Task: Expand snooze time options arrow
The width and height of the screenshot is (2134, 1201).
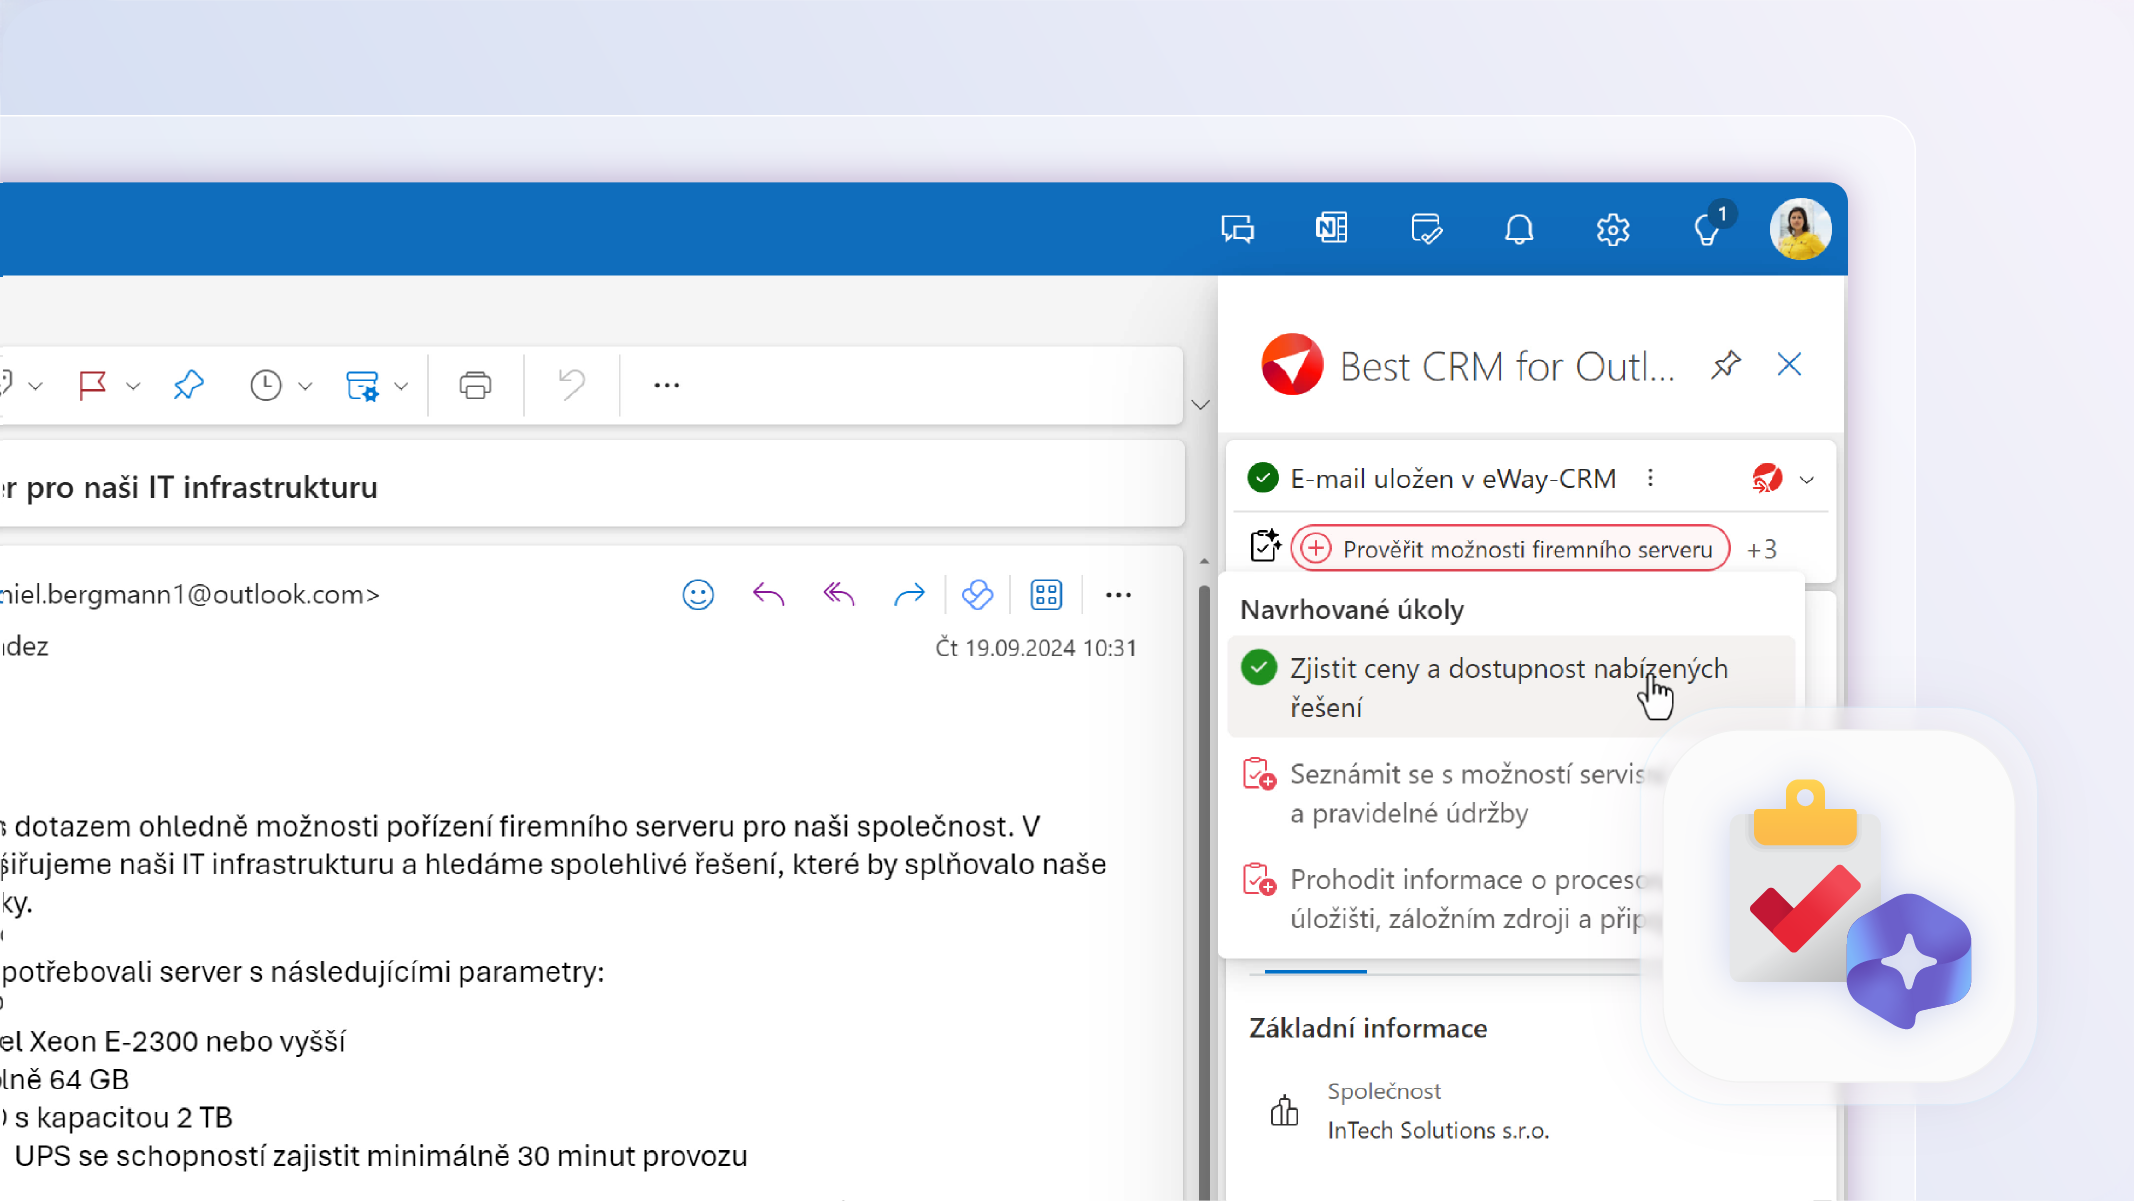Action: pos(305,386)
